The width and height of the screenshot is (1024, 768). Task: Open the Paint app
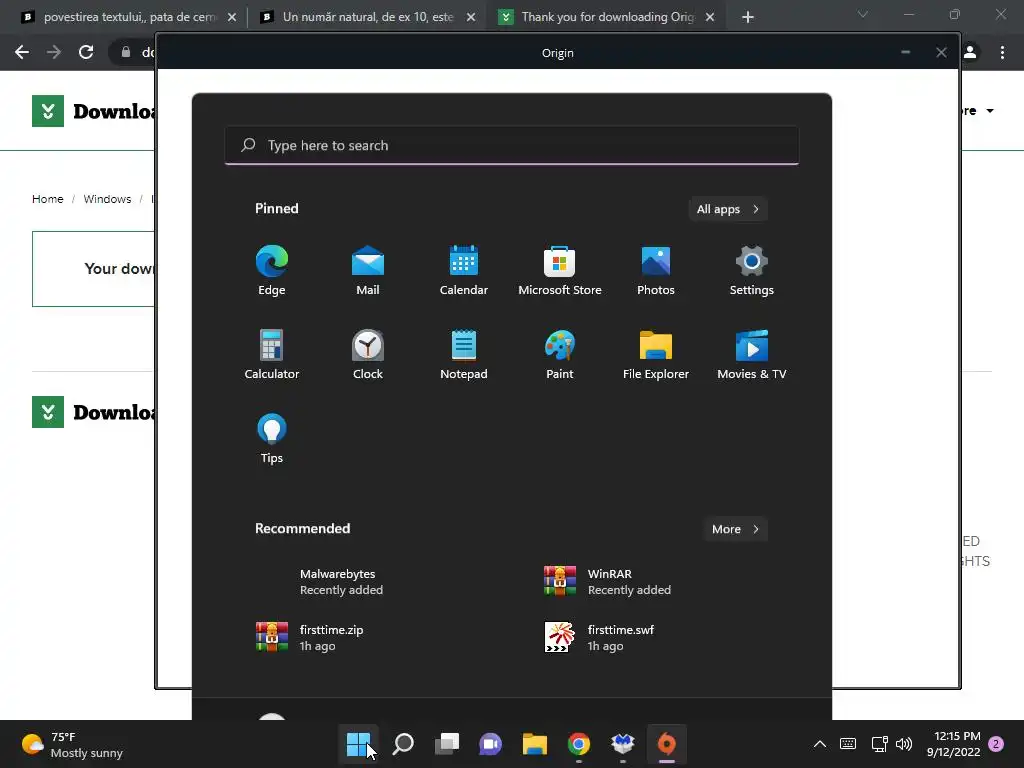[560, 355]
